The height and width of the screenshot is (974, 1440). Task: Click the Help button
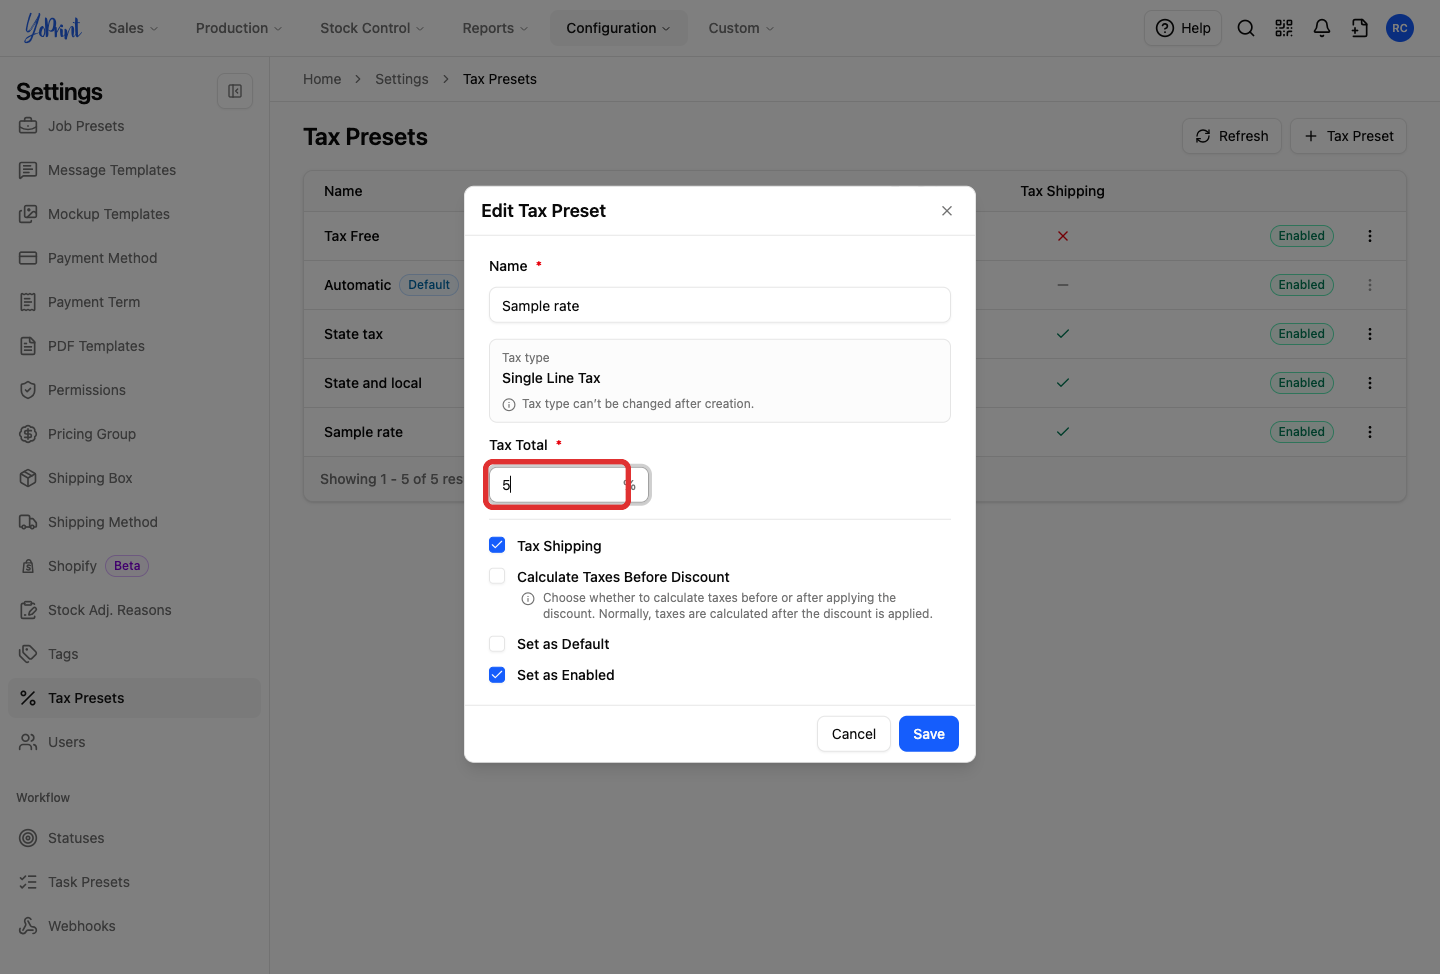1183,28
